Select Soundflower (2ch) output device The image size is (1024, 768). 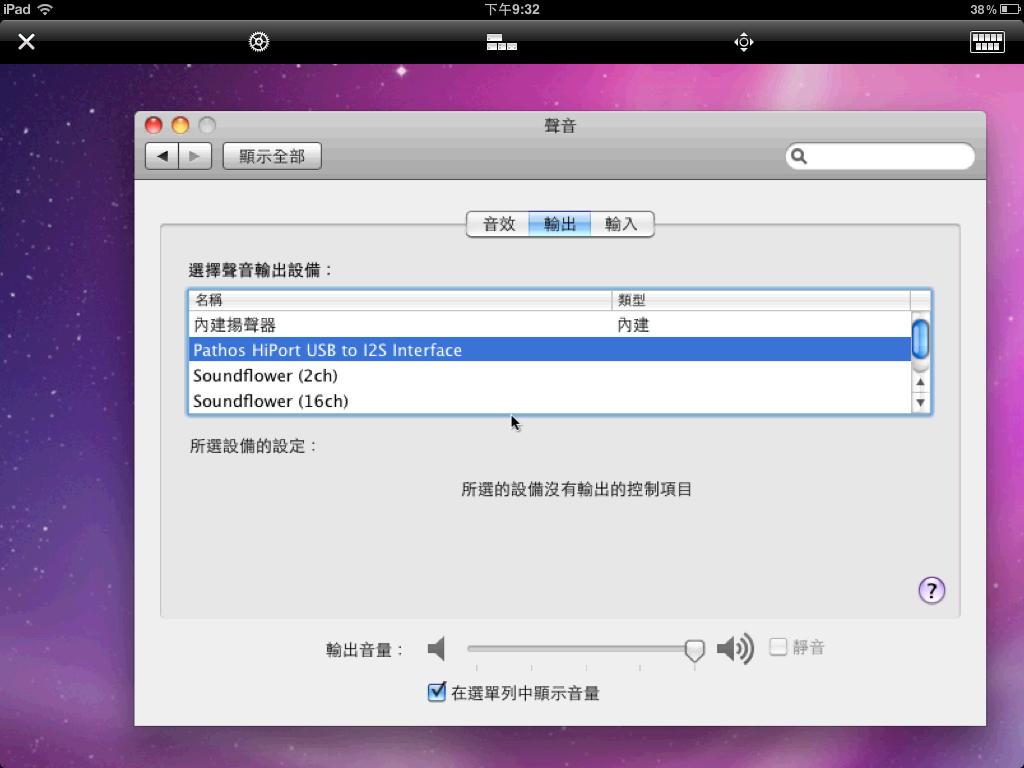(549, 376)
